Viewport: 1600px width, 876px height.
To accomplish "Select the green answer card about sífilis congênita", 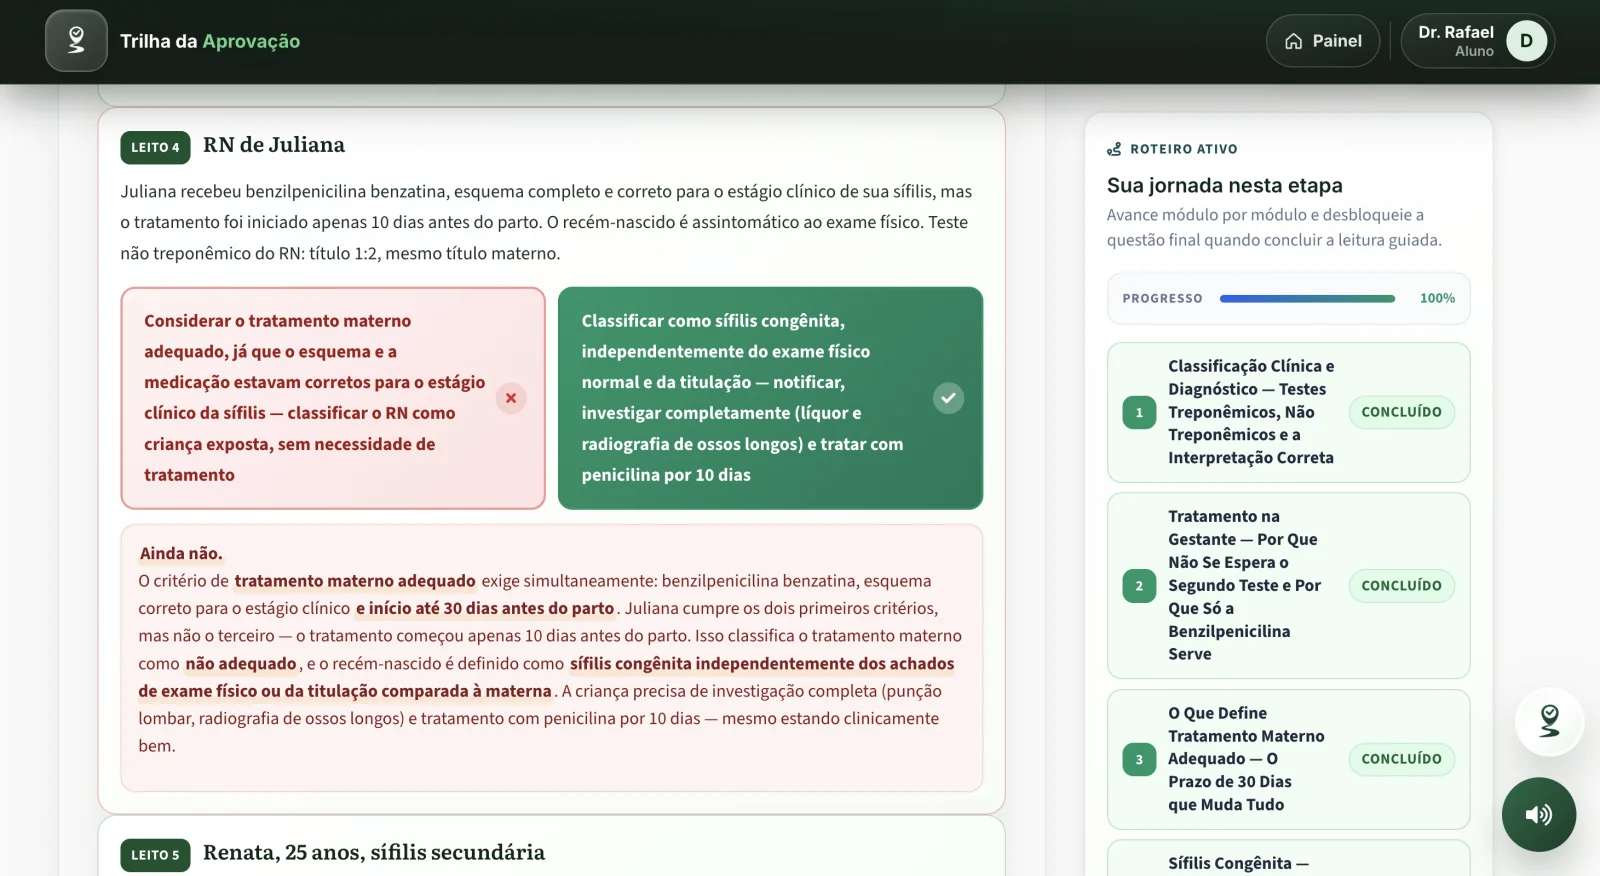I will (x=770, y=398).
